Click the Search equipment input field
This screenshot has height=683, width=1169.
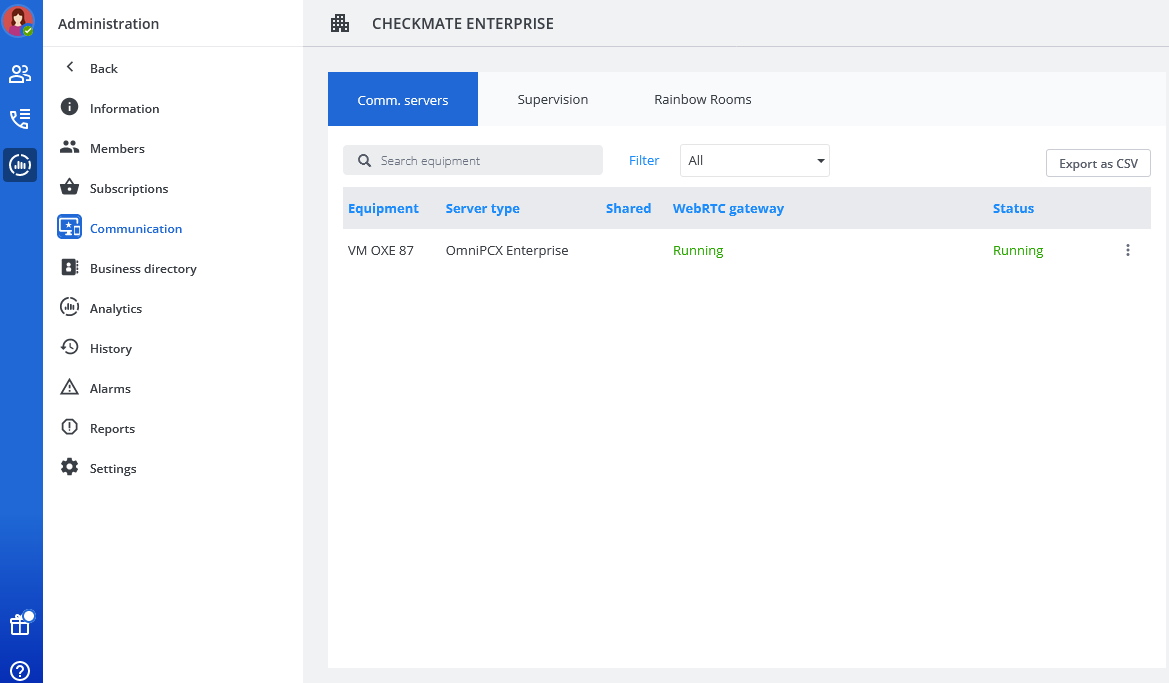click(x=480, y=161)
